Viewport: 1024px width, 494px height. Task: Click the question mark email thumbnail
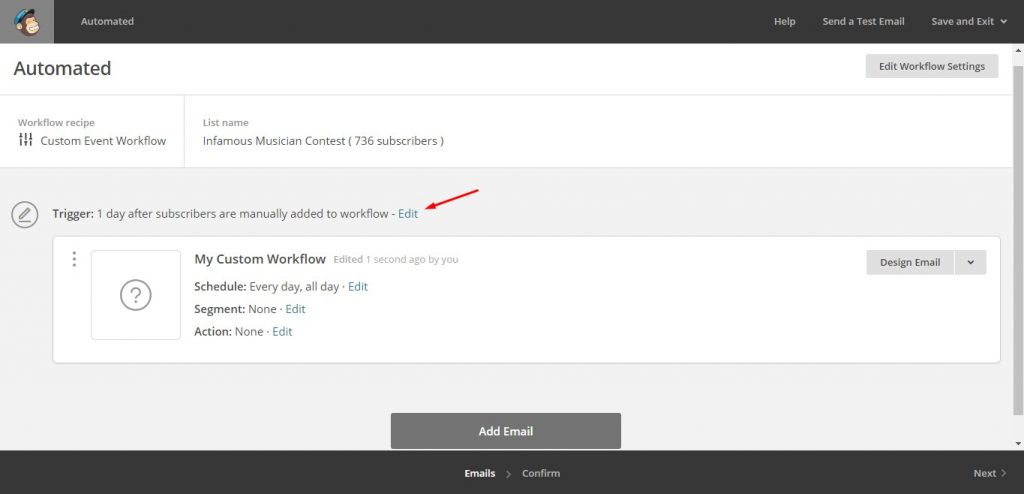point(136,295)
